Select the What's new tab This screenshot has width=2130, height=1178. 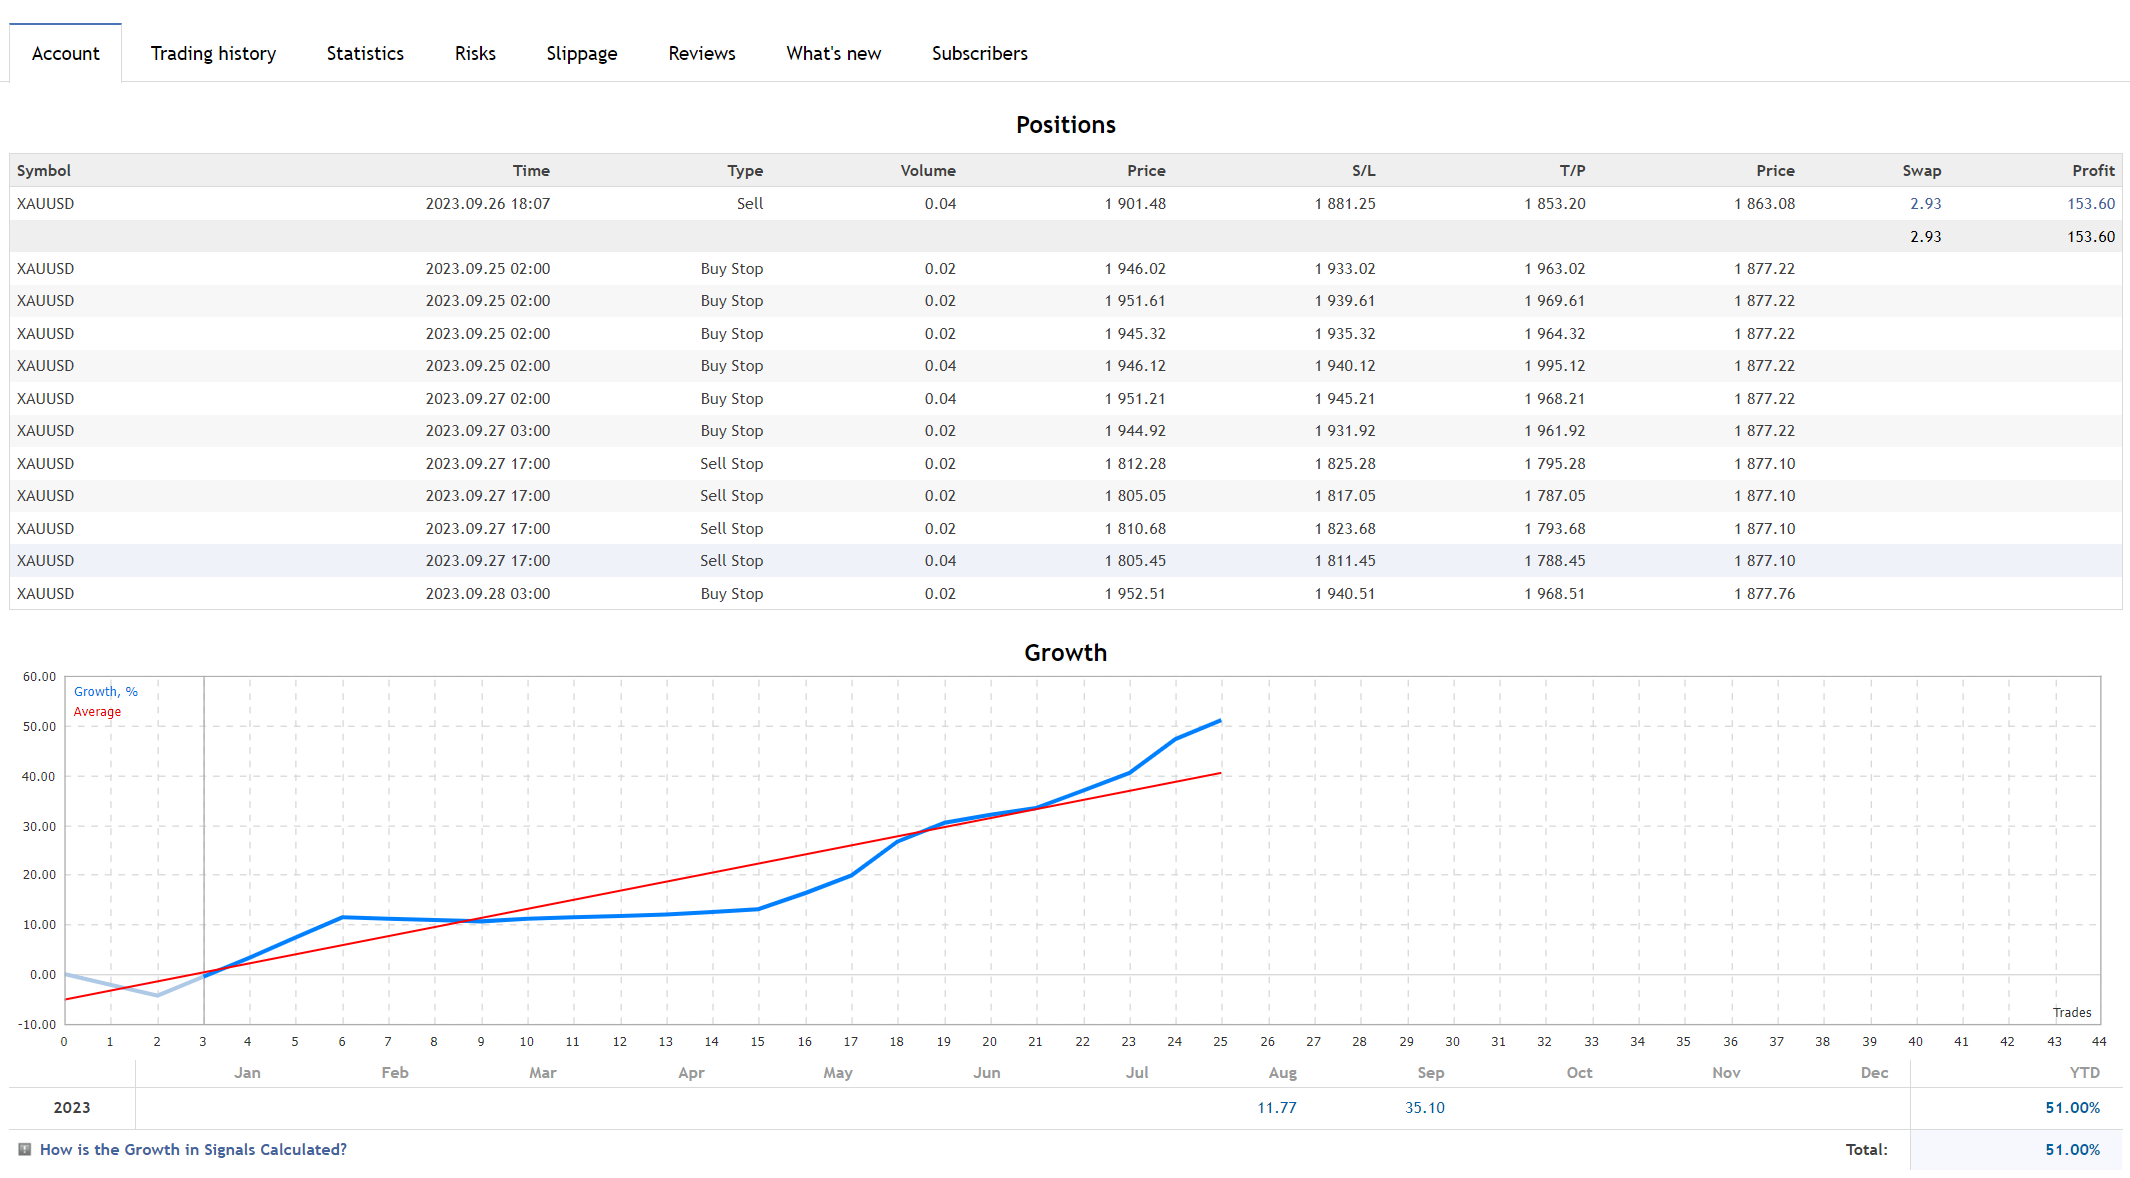833,54
